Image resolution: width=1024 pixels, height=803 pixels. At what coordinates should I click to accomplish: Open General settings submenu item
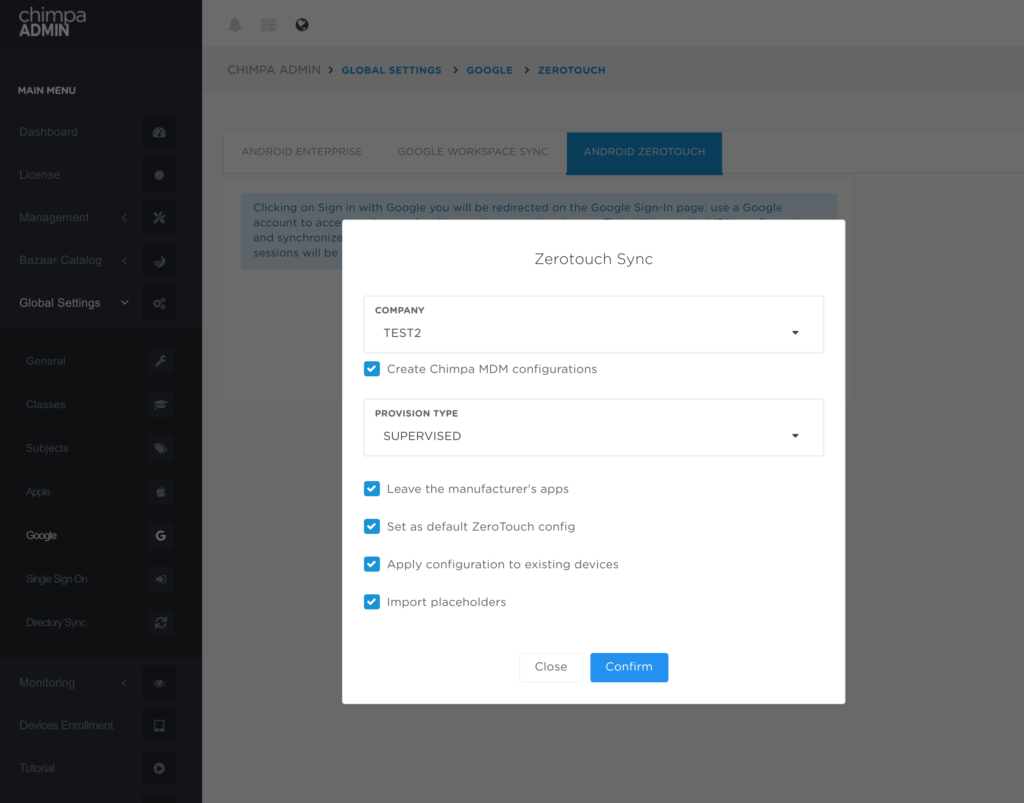(46, 361)
